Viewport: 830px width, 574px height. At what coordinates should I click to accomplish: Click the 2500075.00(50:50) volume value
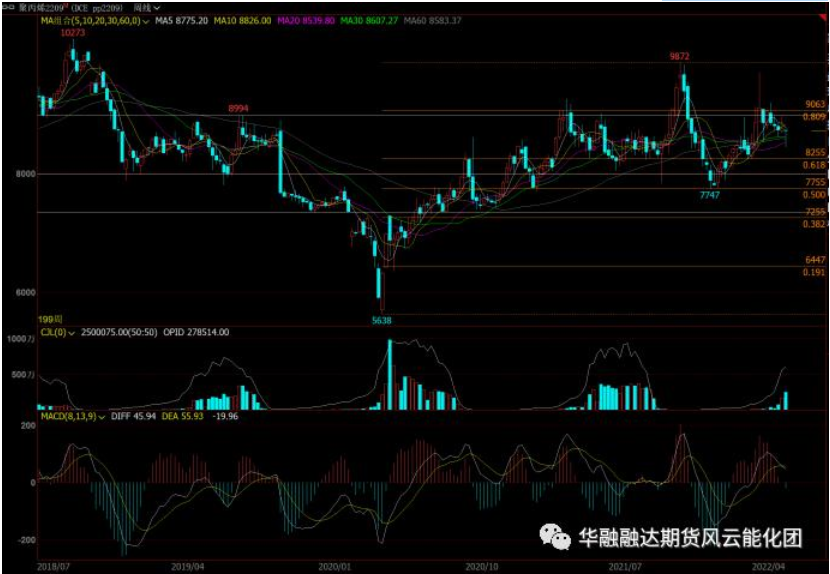click(119, 333)
